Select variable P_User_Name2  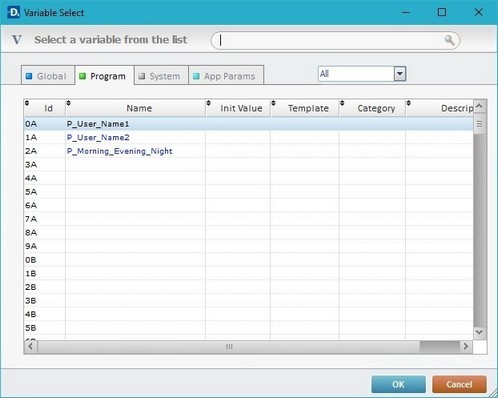coord(98,137)
